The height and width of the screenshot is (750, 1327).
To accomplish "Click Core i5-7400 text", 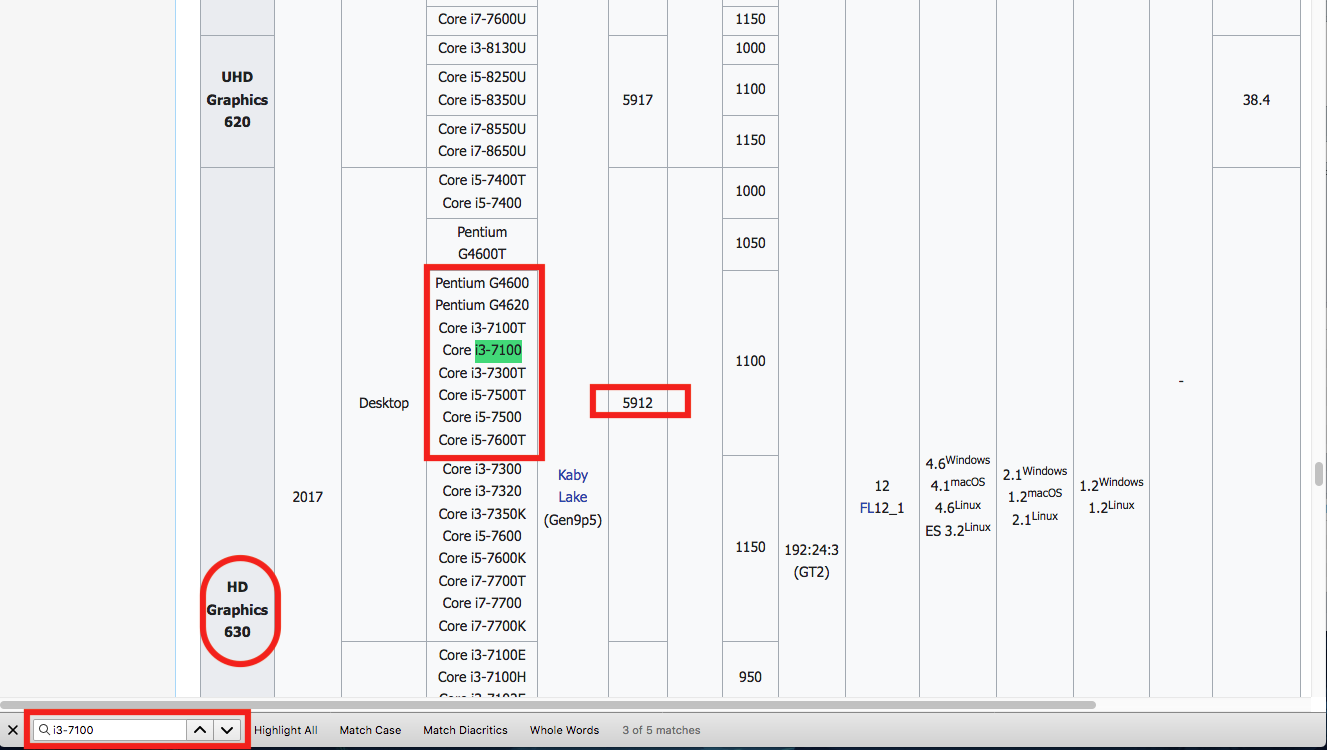I will point(482,203).
